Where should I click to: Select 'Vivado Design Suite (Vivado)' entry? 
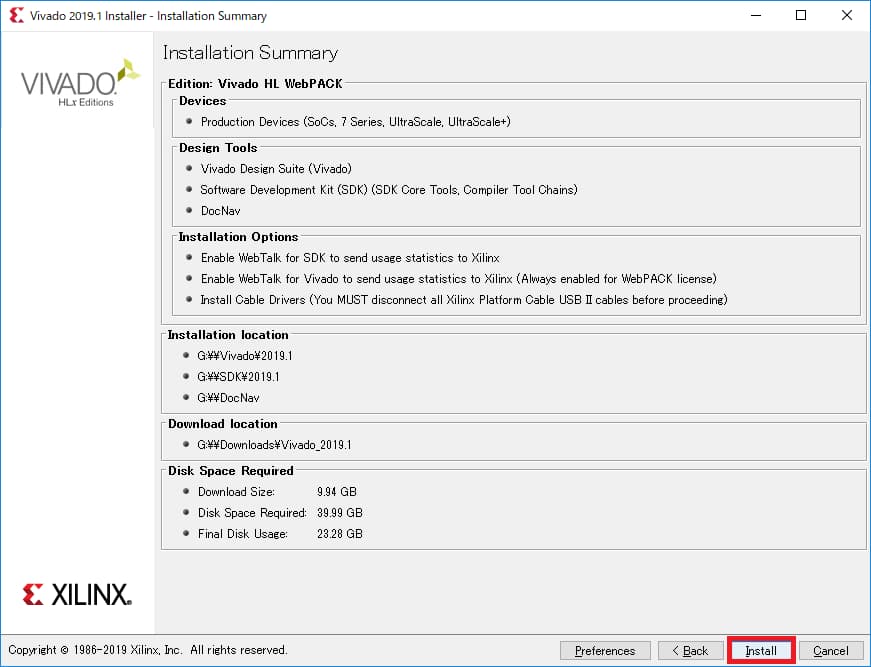pos(276,169)
